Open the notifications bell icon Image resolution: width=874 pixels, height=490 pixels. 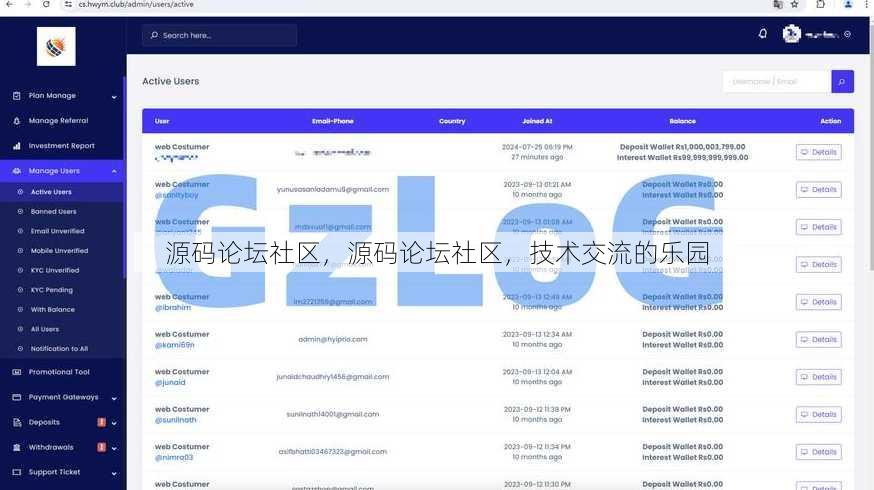pyautogui.click(x=763, y=34)
